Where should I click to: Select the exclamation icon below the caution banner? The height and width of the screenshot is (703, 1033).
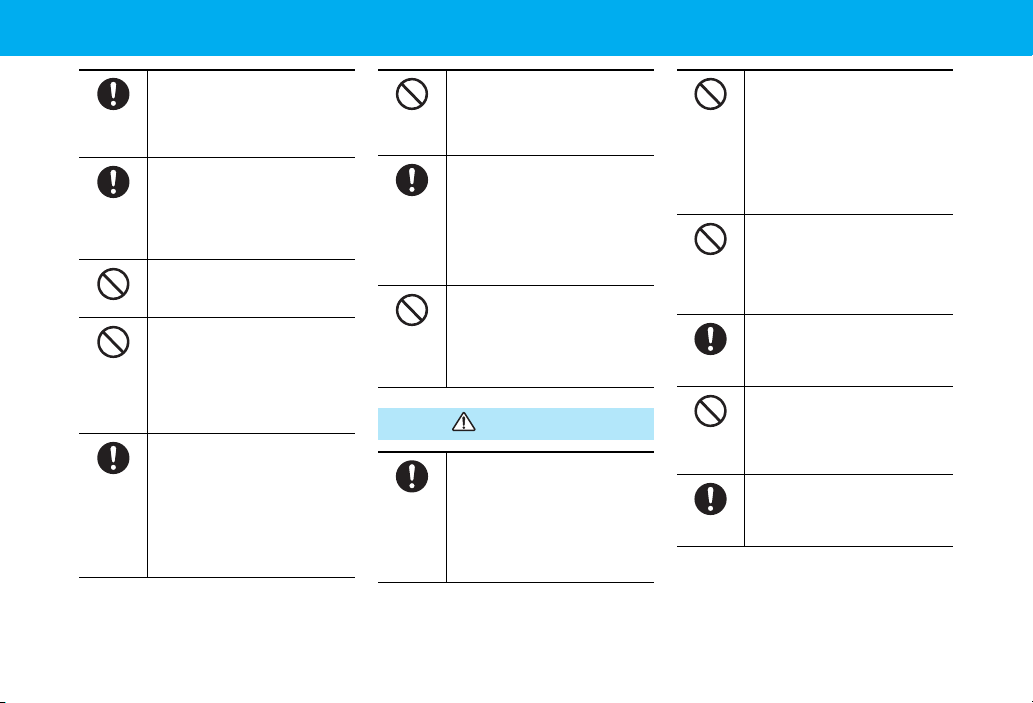pyautogui.click(x=412, y=476)
